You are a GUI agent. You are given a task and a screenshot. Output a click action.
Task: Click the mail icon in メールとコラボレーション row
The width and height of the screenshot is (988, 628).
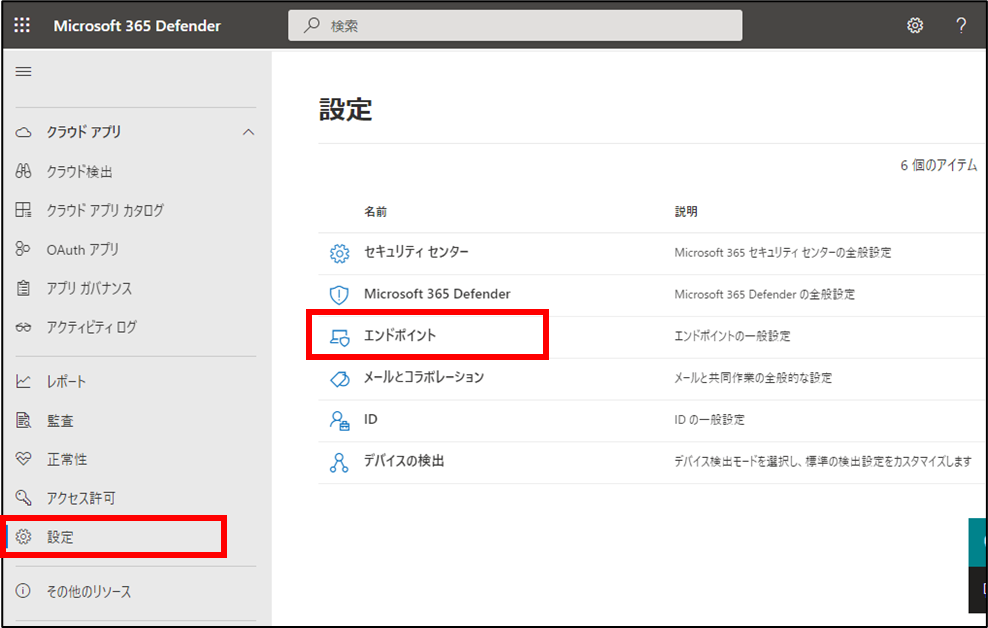(340, 379)
